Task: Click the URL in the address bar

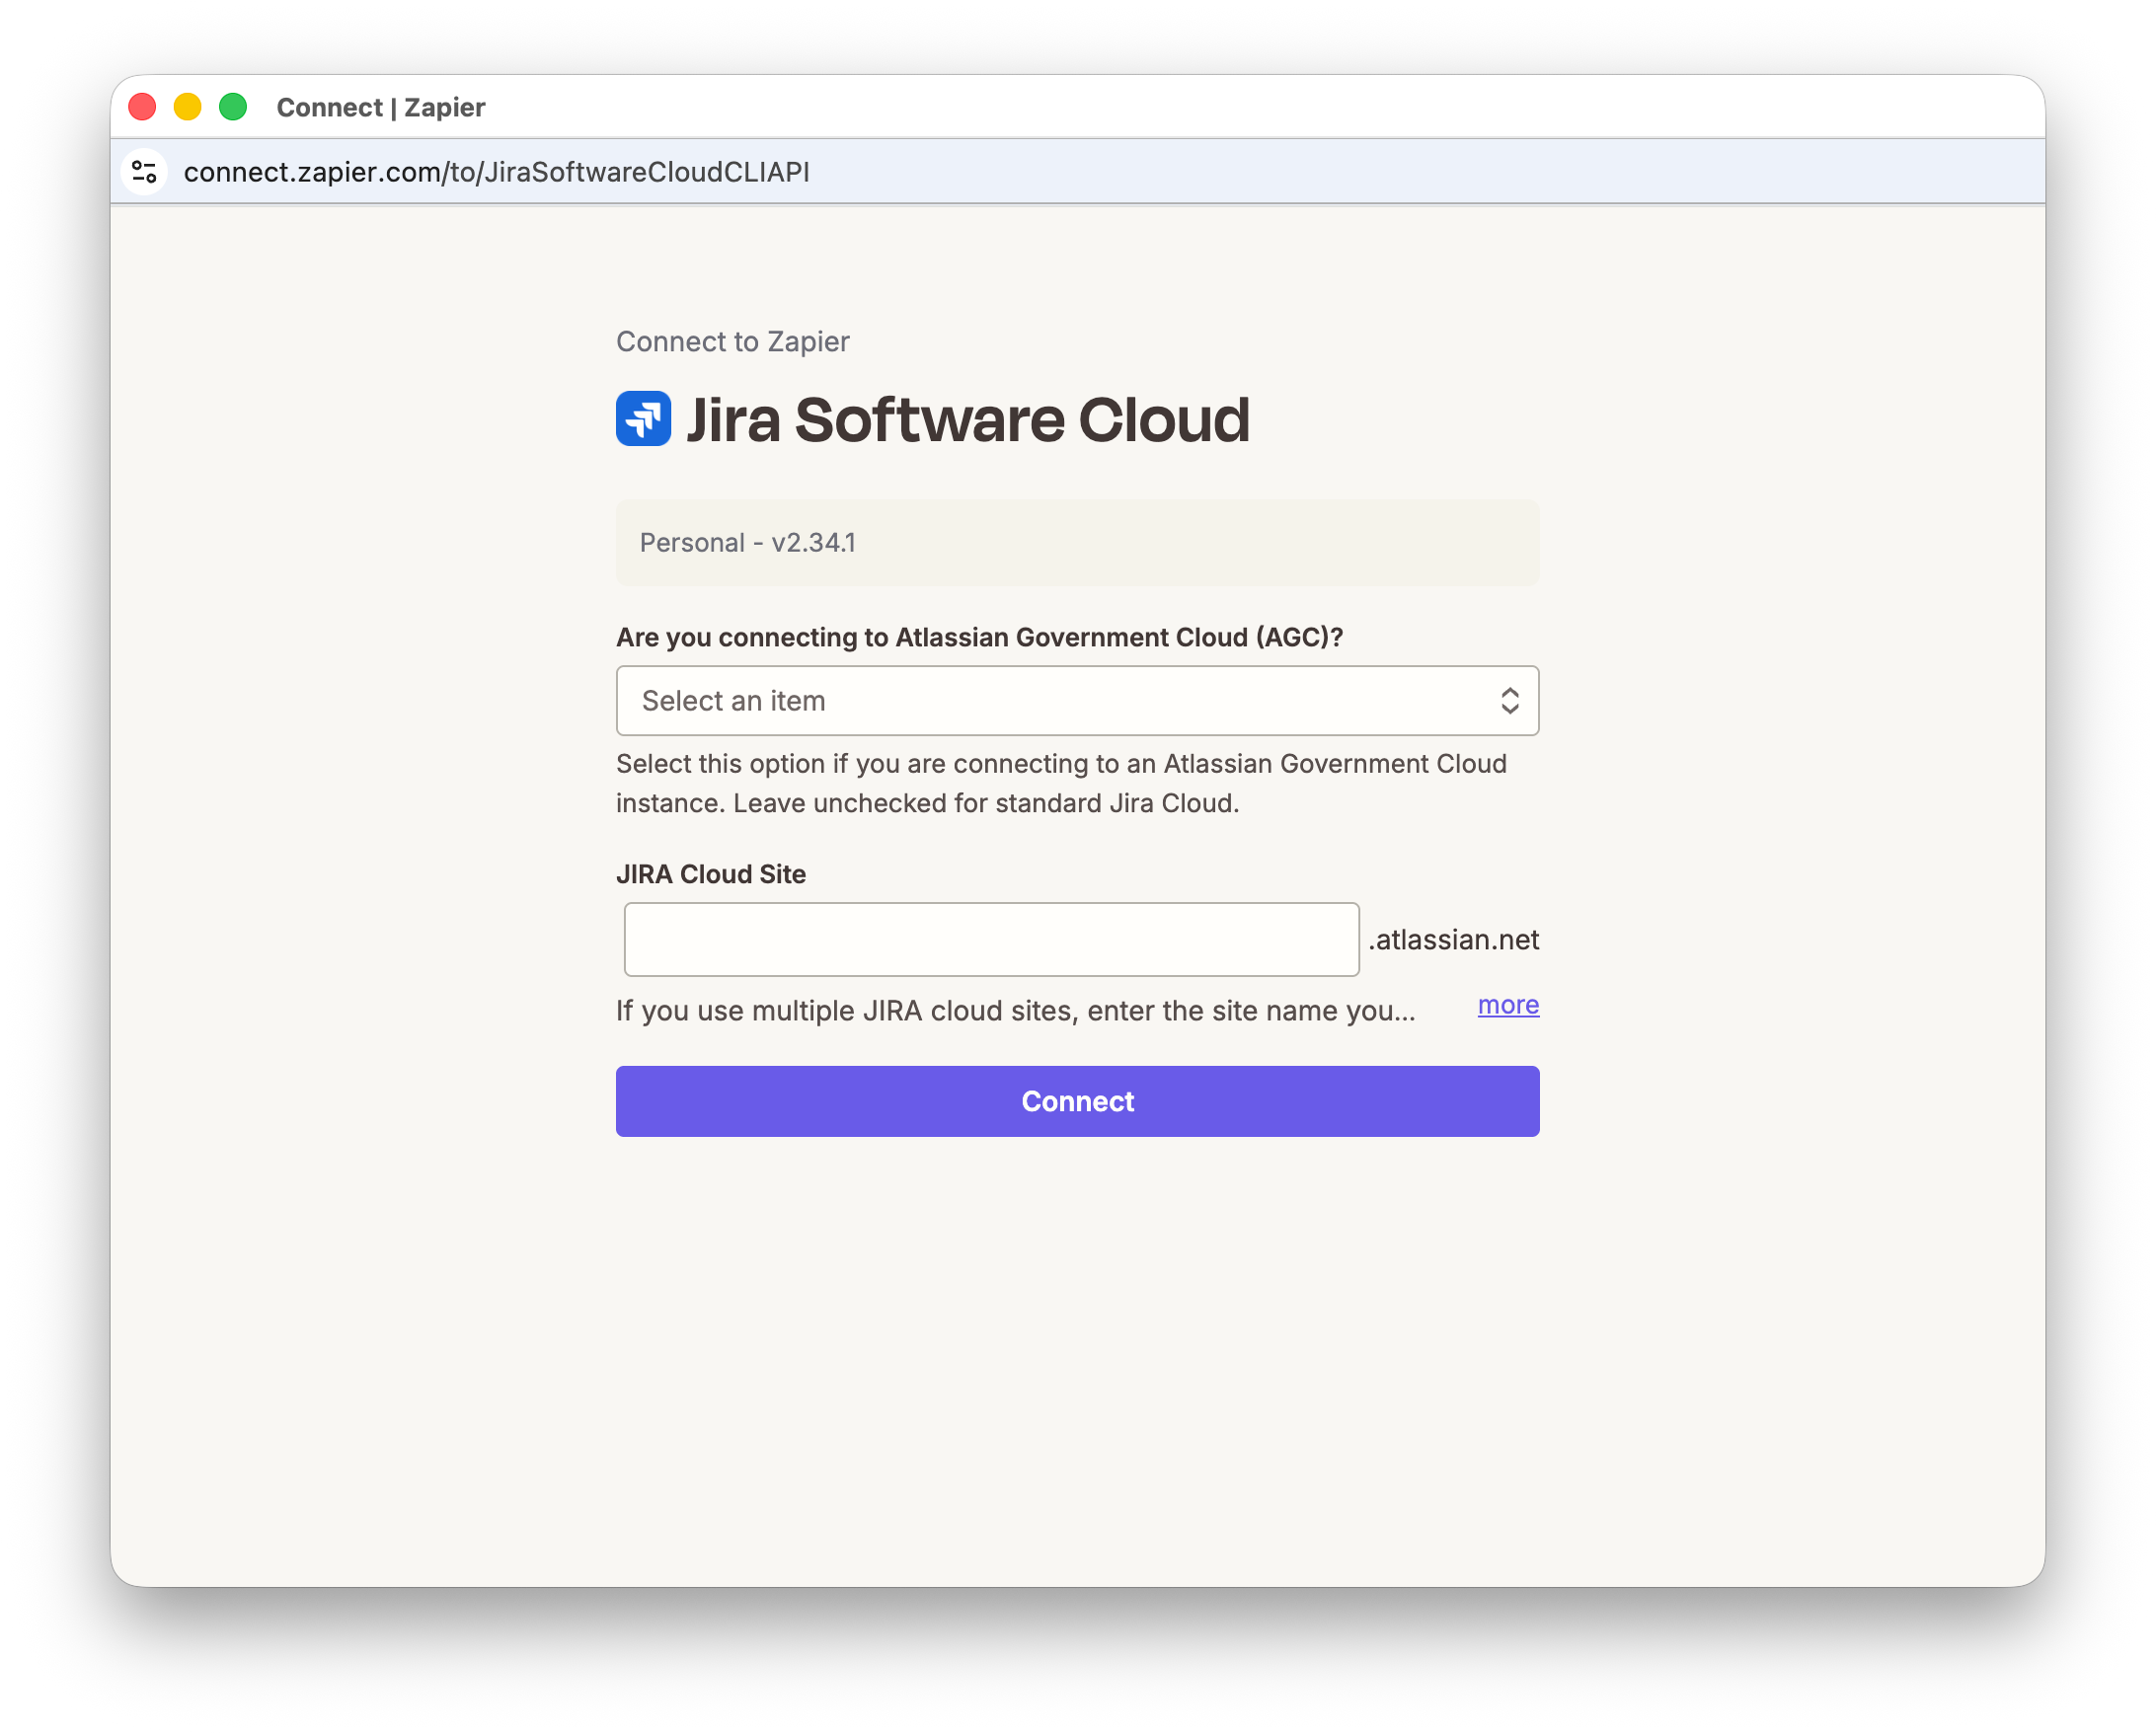Action: click(x=496, y=172)
